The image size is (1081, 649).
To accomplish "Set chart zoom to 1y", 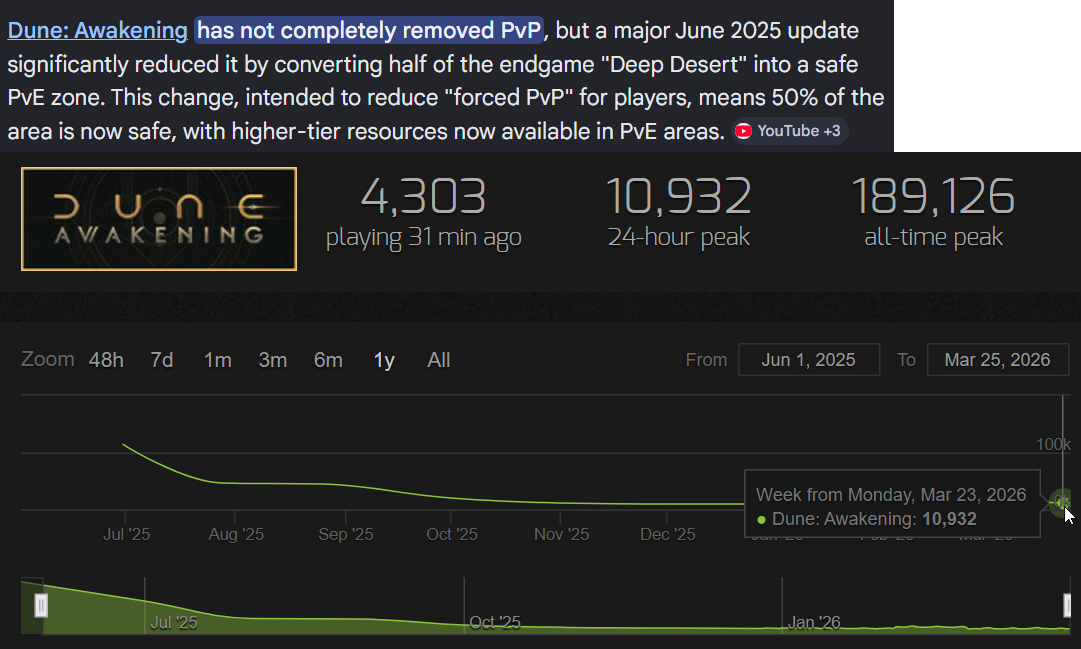I will point(384,360).
